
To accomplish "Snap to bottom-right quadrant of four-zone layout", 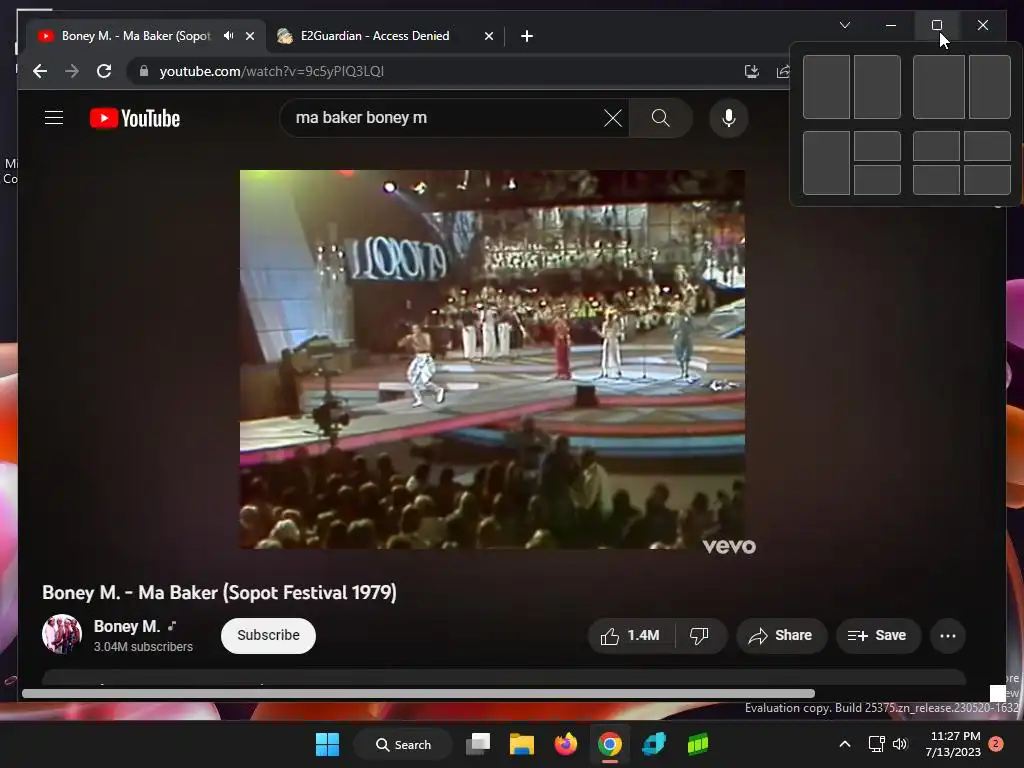I will point(987,180).
